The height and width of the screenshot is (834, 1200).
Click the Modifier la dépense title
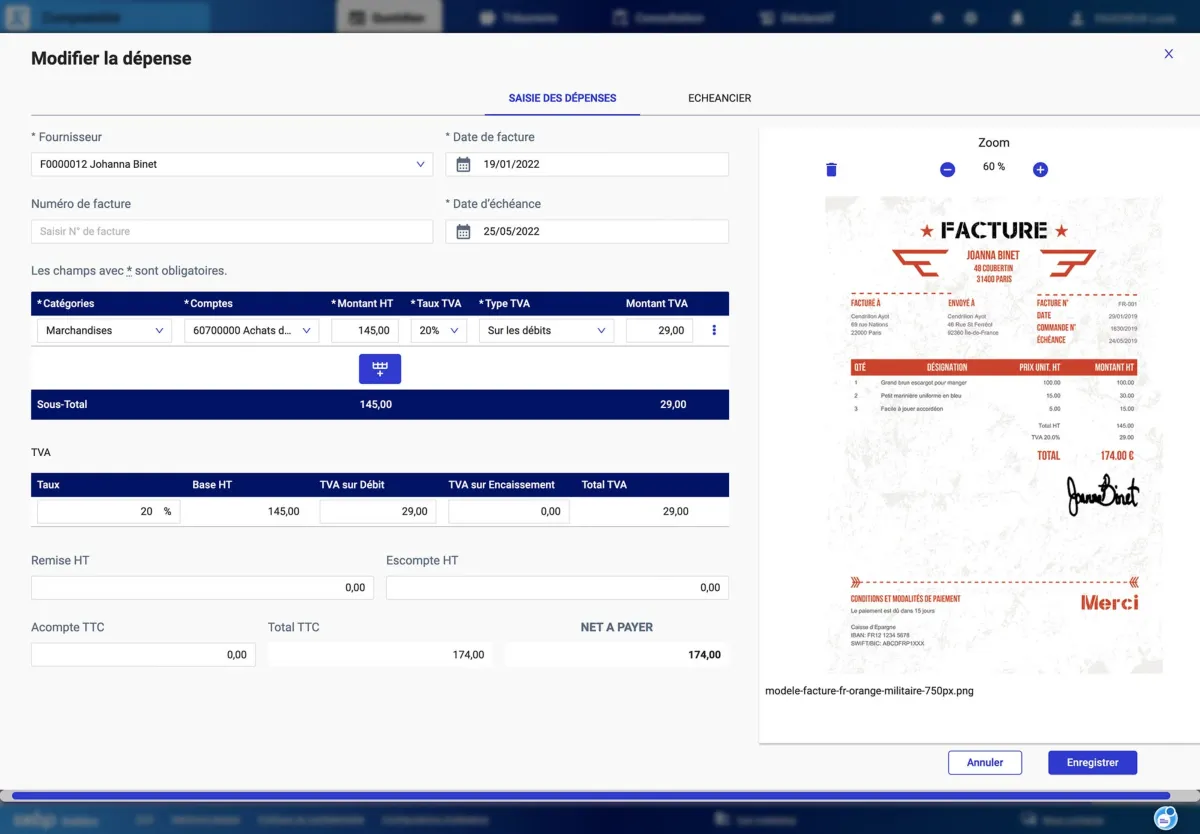(111, 58)
